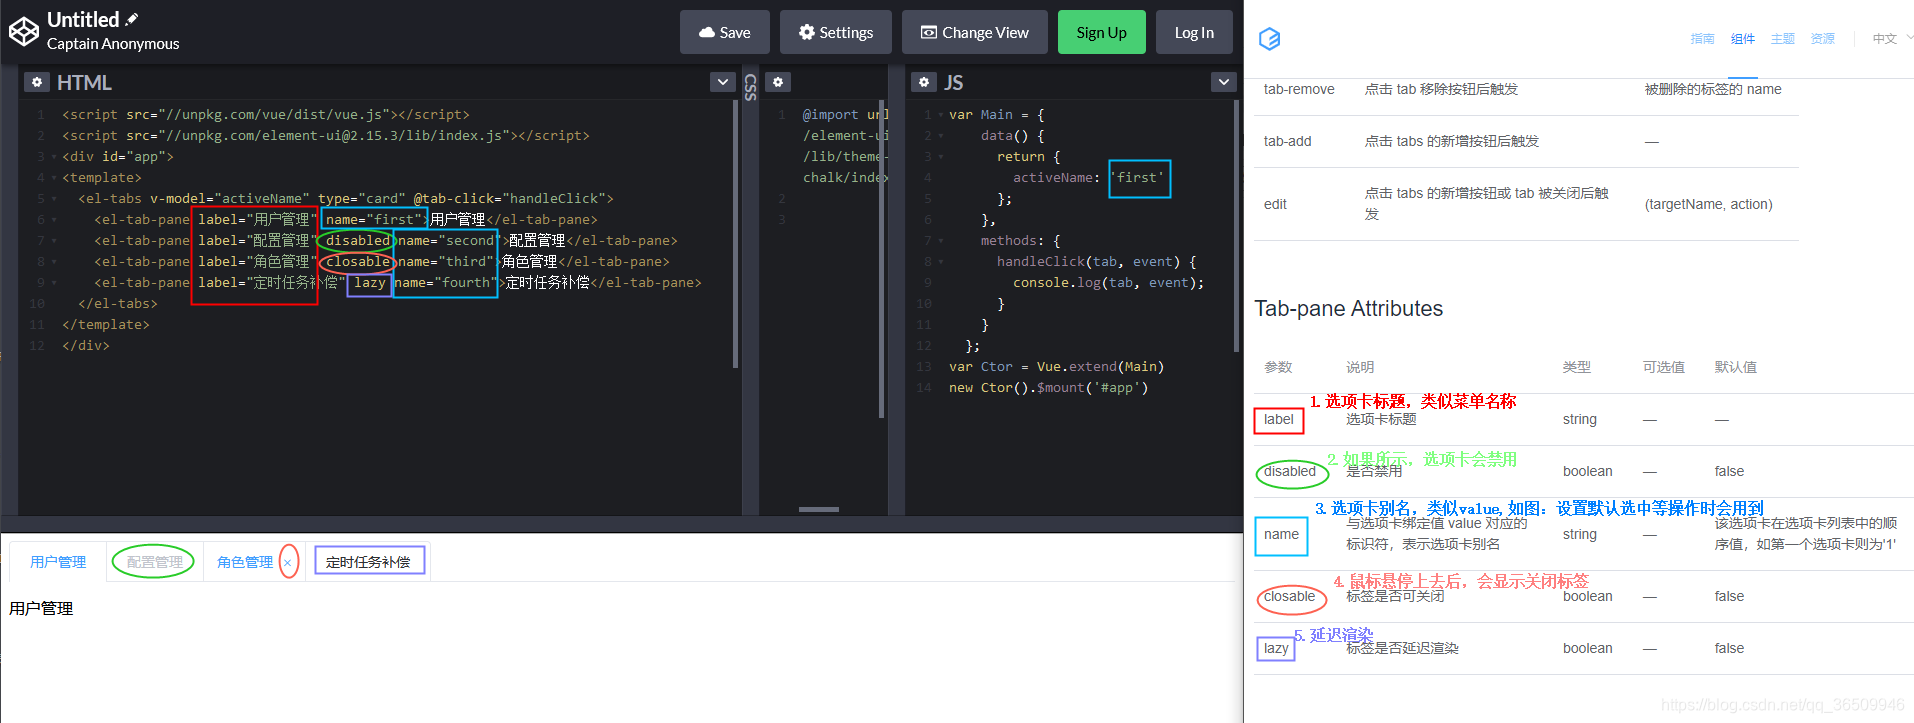Click the HTML editor vertical scrollbar
1914x723 pixels.
click(x=735, y=233)
